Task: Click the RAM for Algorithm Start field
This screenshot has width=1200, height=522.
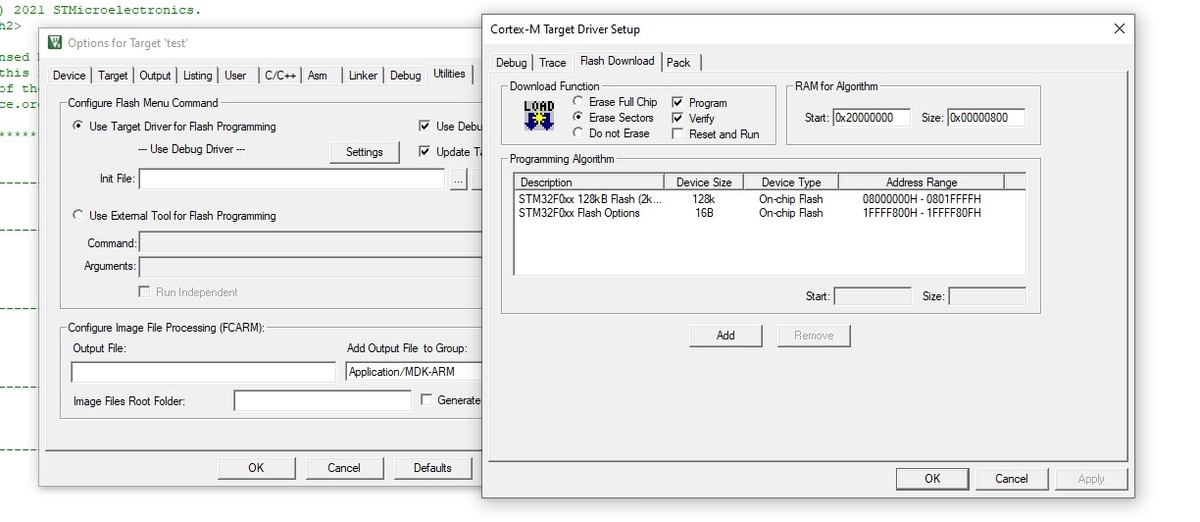Action: tap(870, 118)
